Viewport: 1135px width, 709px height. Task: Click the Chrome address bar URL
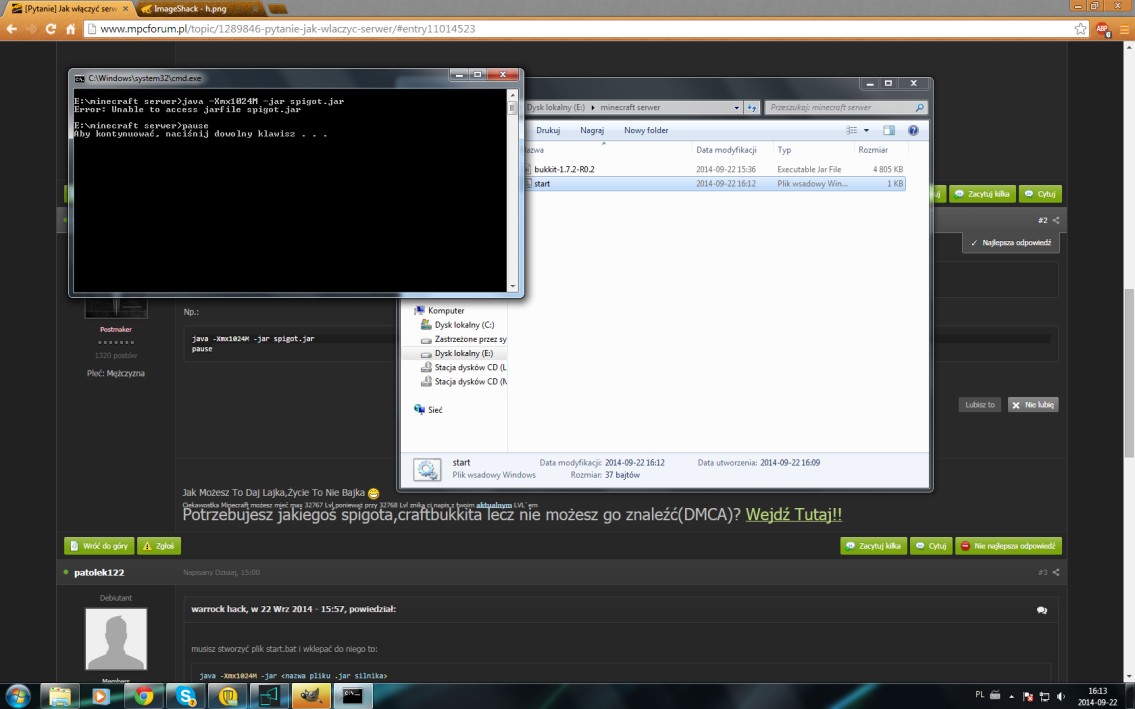(x=287, y=29)
